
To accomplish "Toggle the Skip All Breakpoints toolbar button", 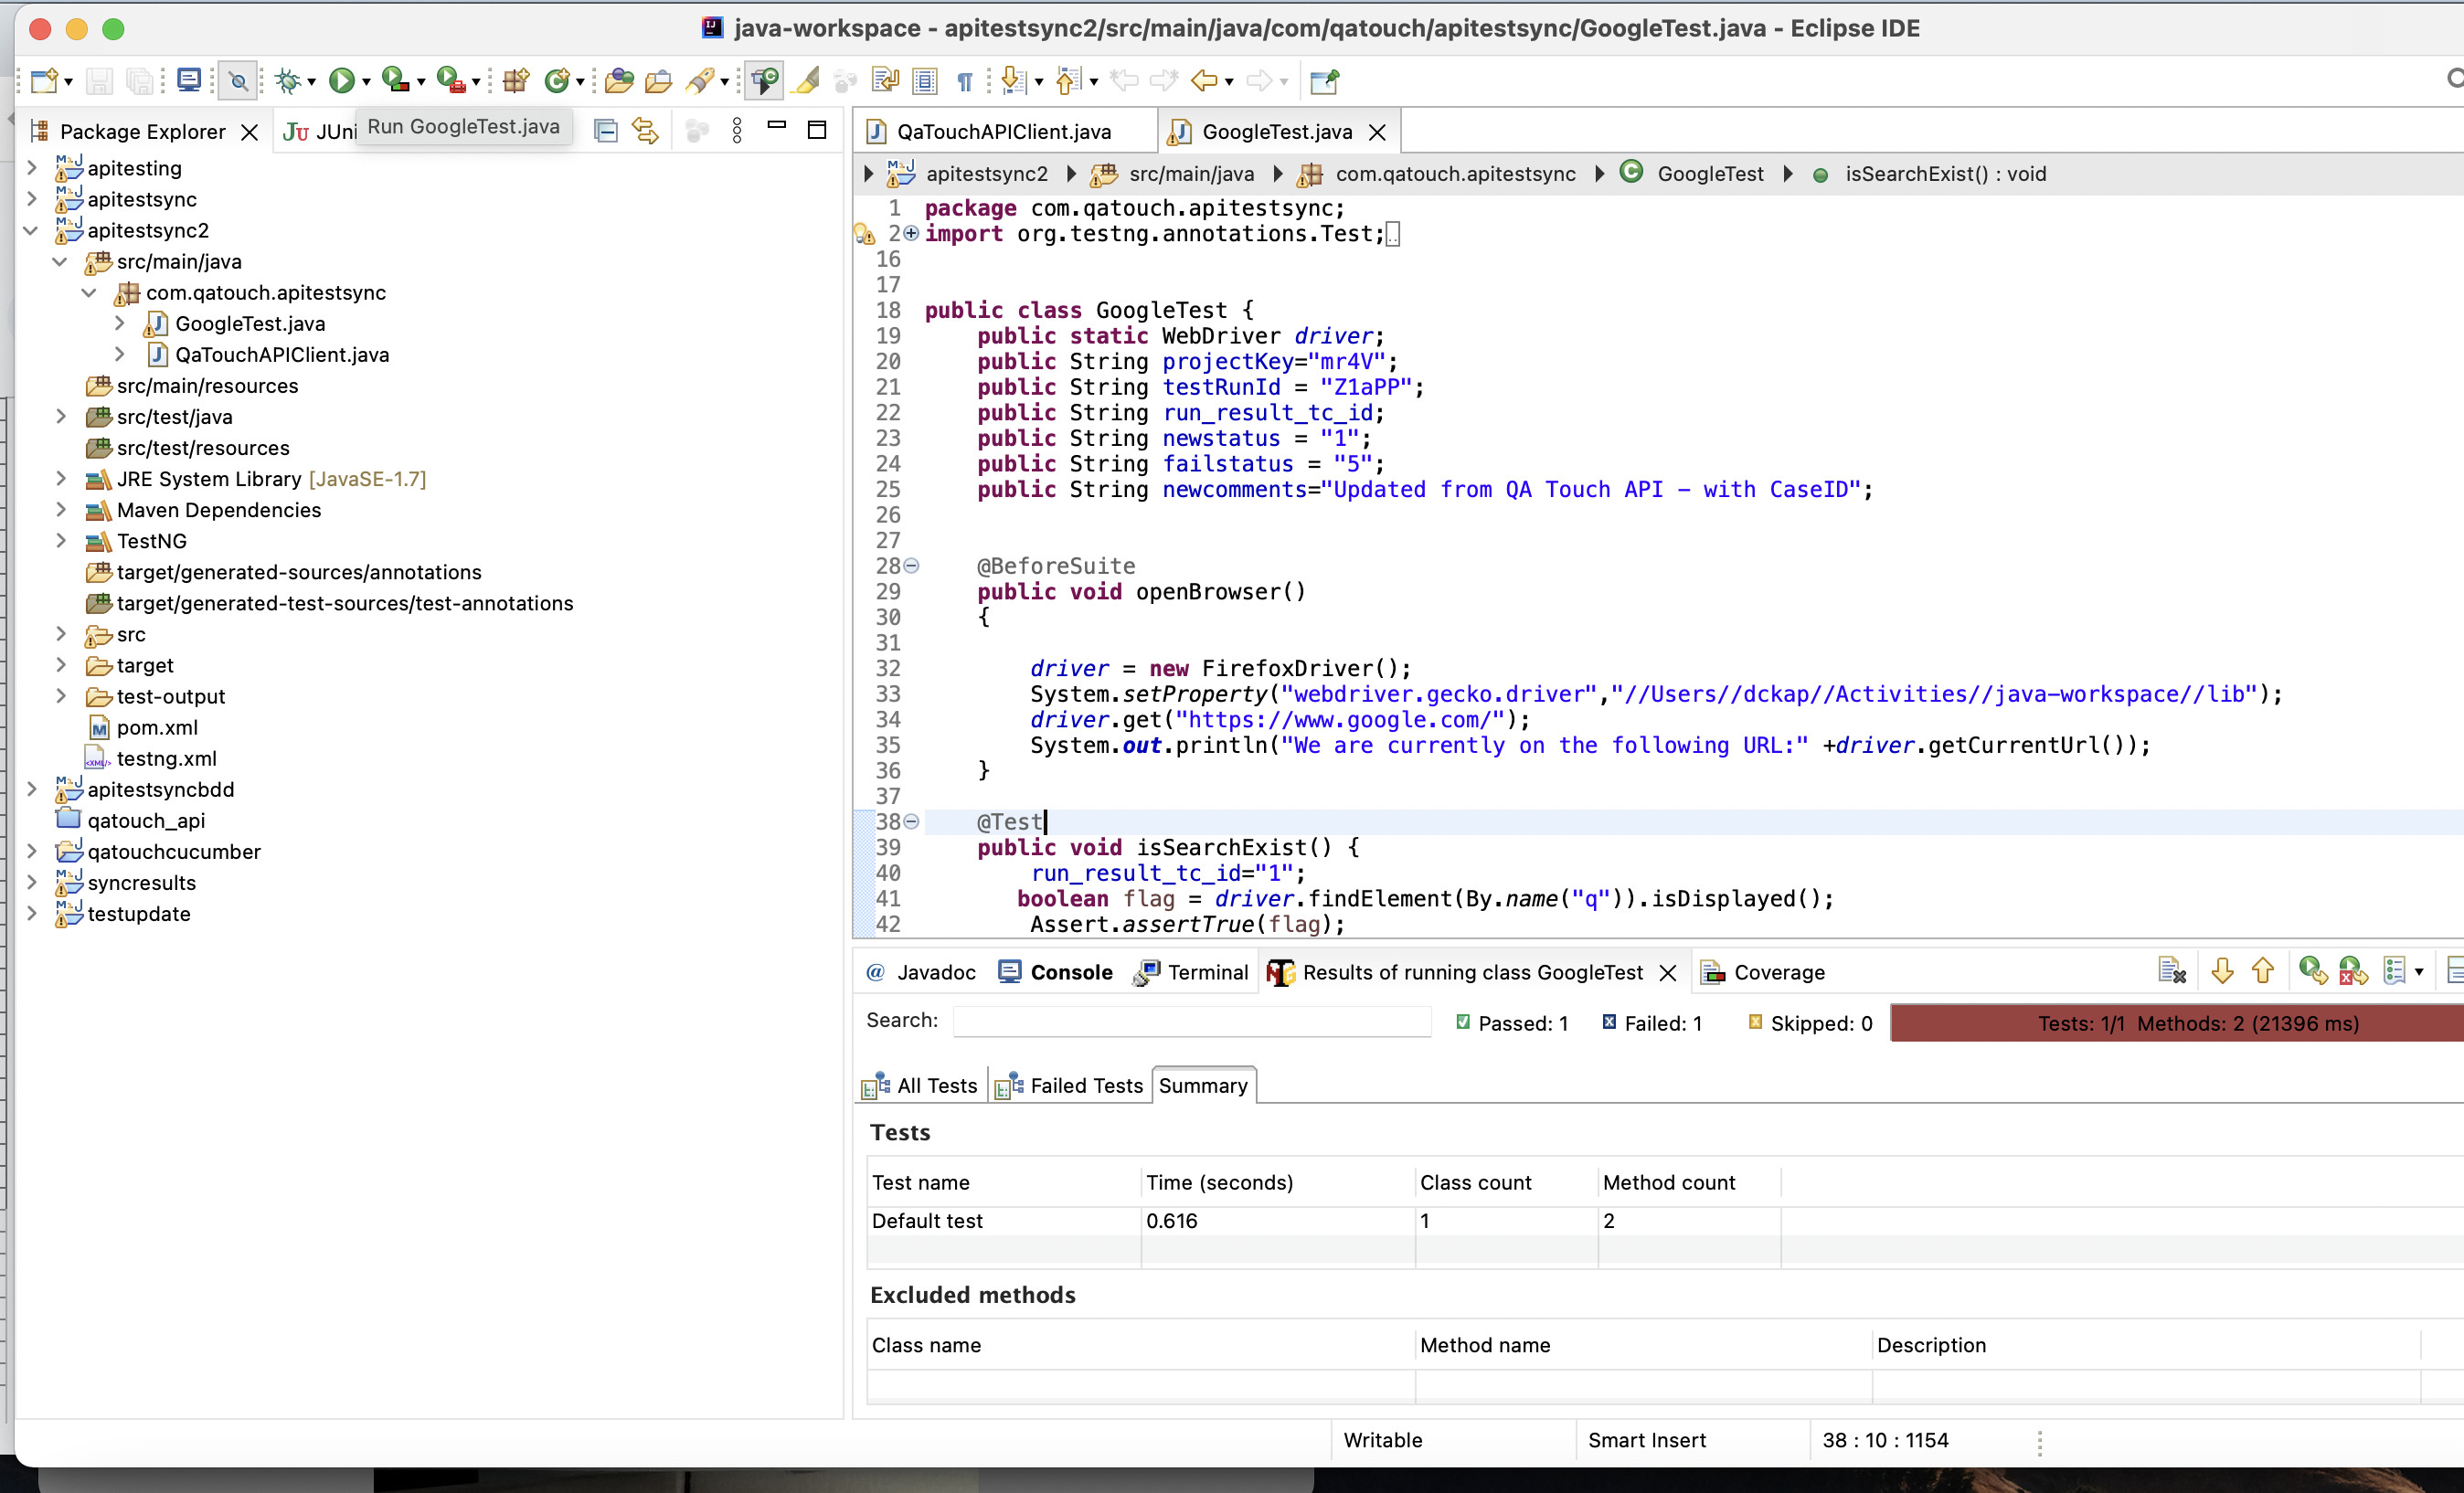I will pos(239,80).
